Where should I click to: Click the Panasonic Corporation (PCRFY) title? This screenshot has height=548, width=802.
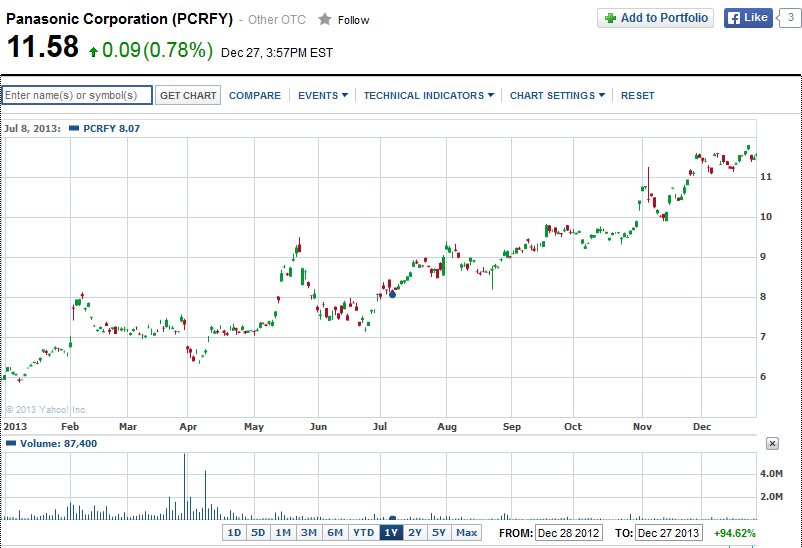point(119,19)
